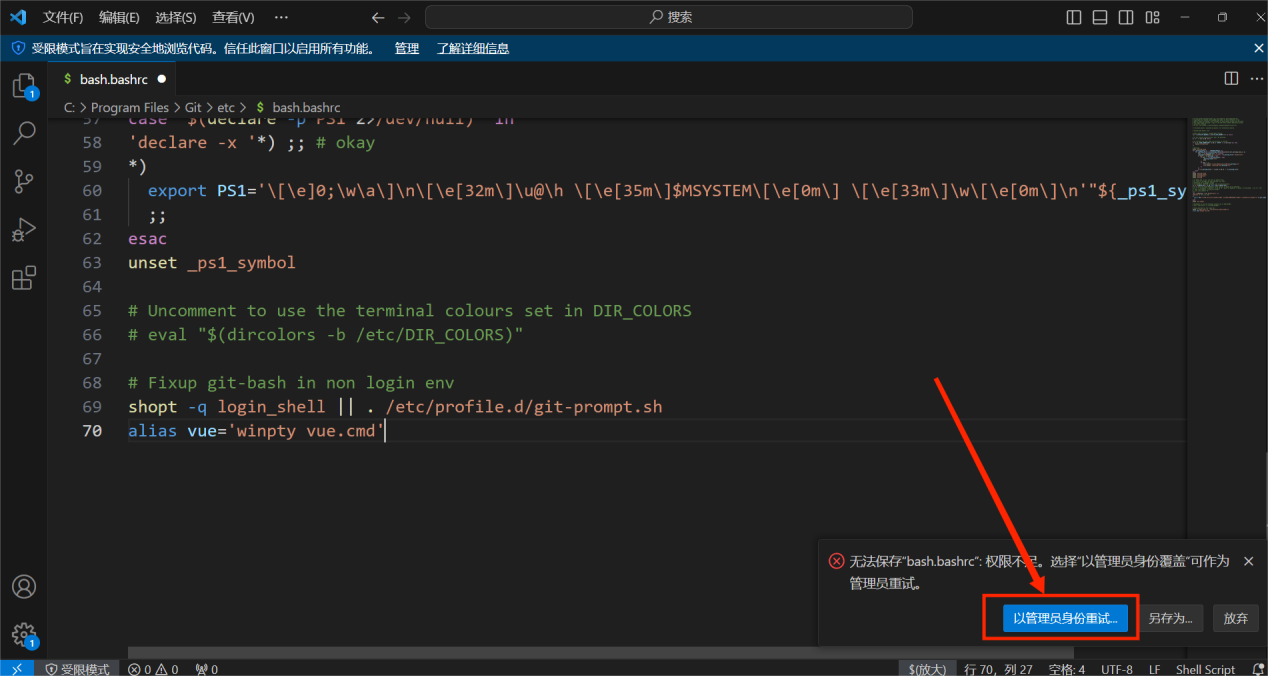
Task: Click the shopt -q login_shell line
Action: point(395,407)
